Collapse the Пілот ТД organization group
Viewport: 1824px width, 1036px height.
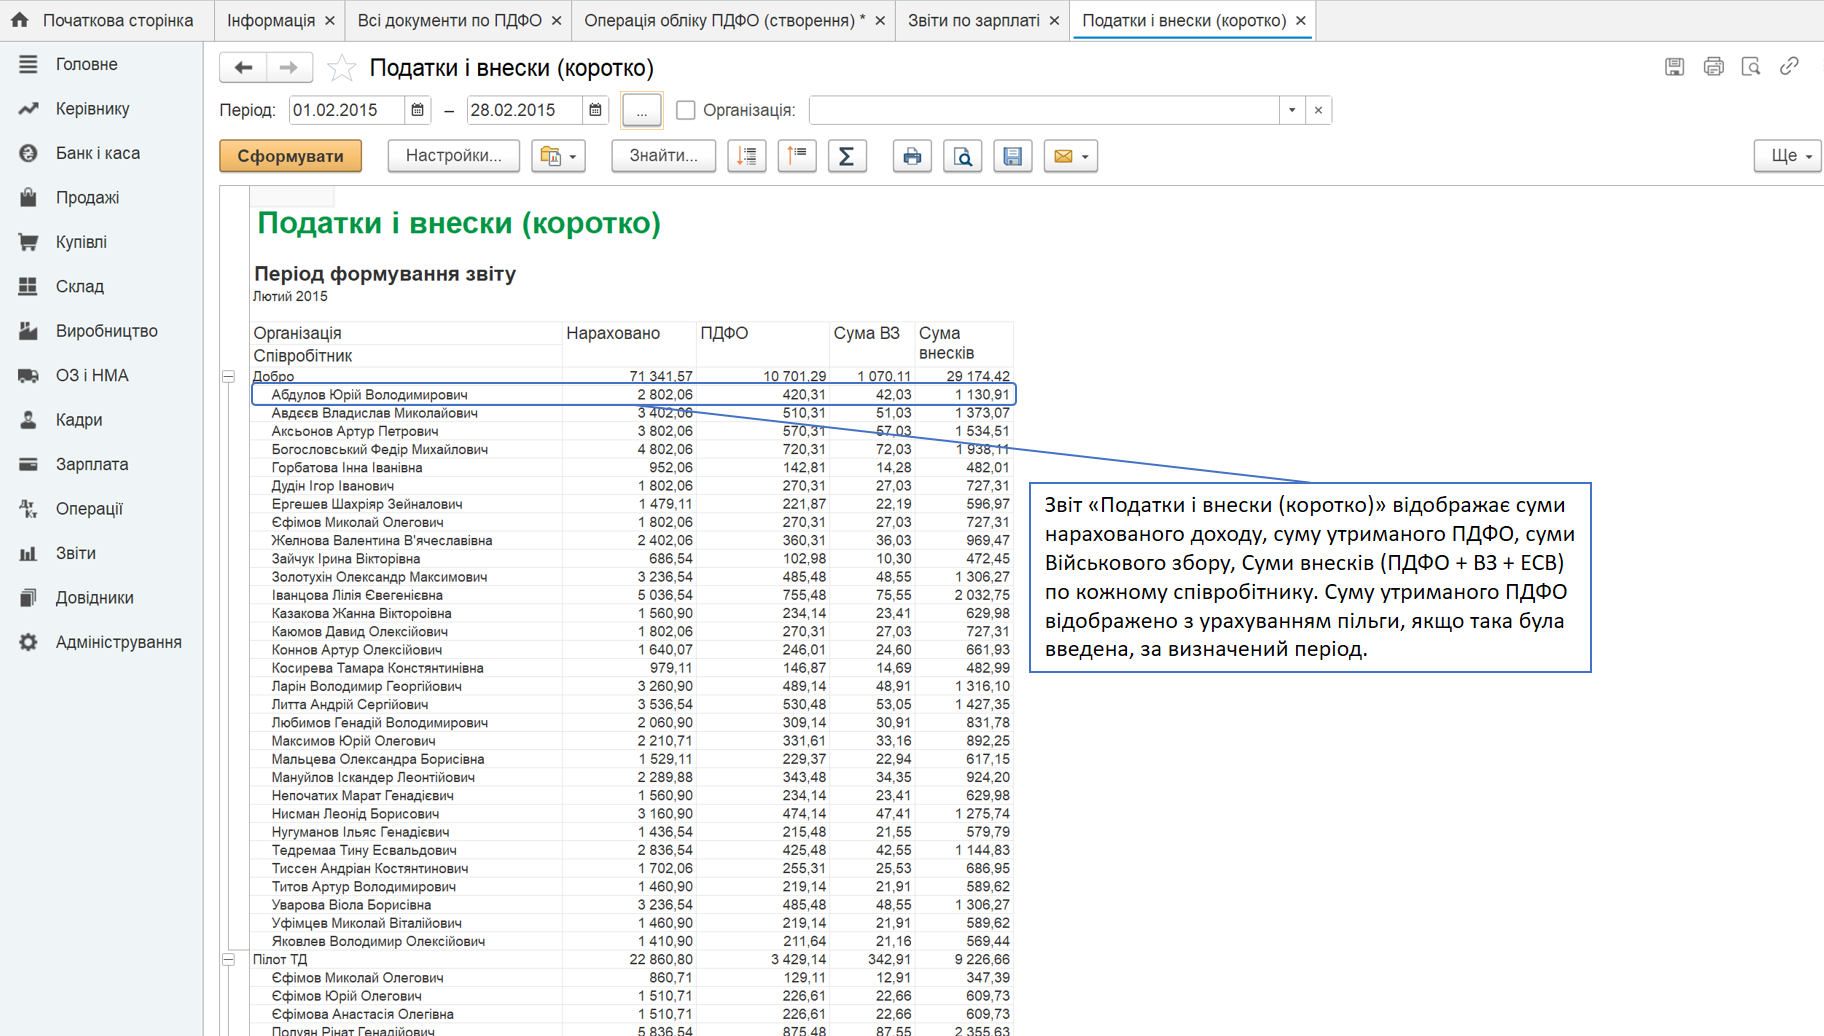(228, 960)
